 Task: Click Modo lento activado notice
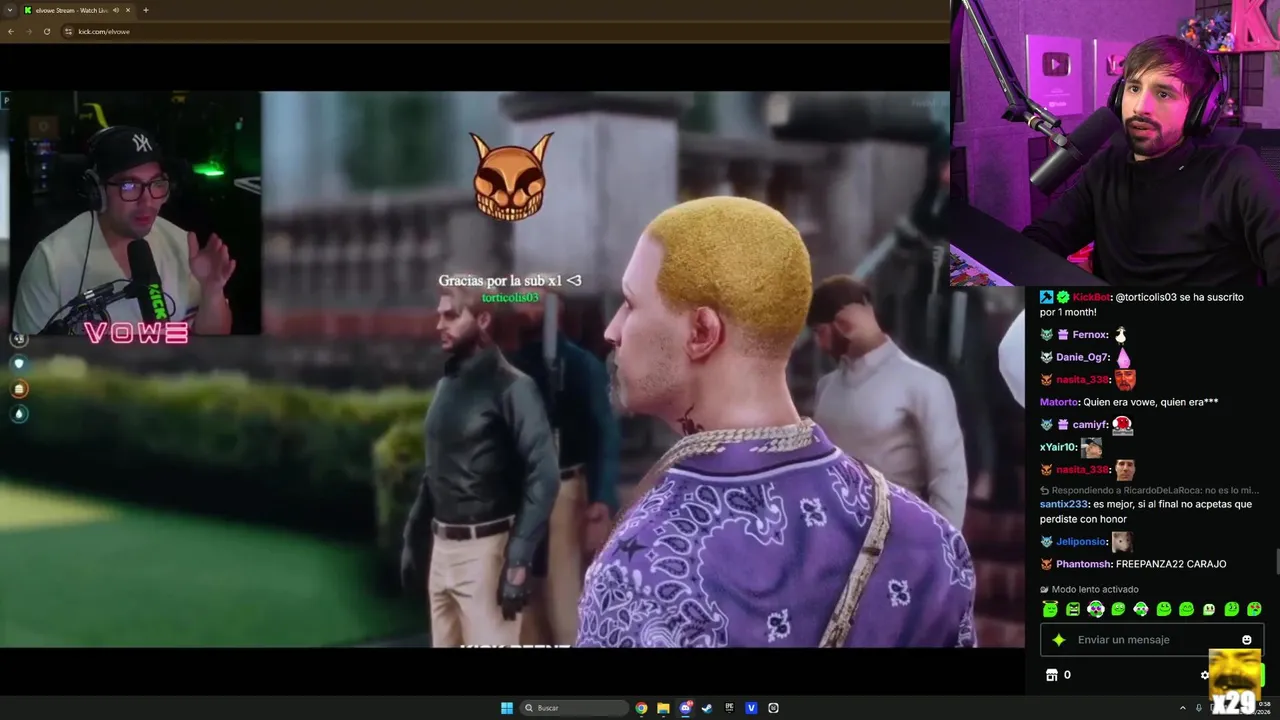coord(1089,589)
